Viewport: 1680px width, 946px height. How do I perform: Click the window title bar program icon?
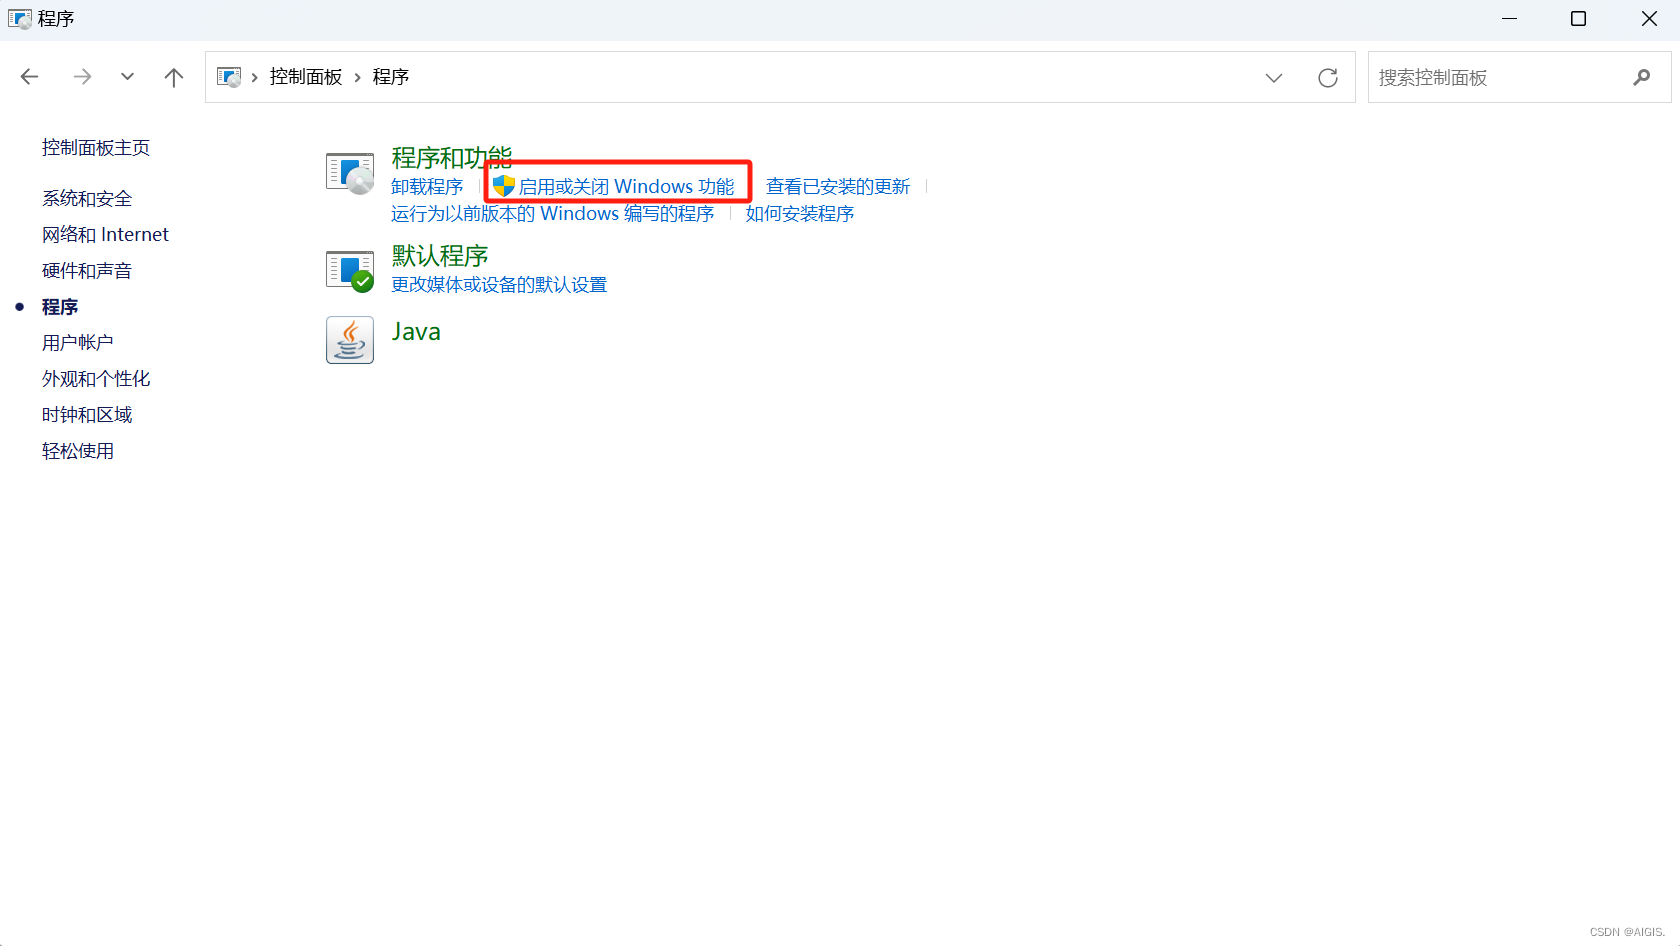tap(20, 19)
